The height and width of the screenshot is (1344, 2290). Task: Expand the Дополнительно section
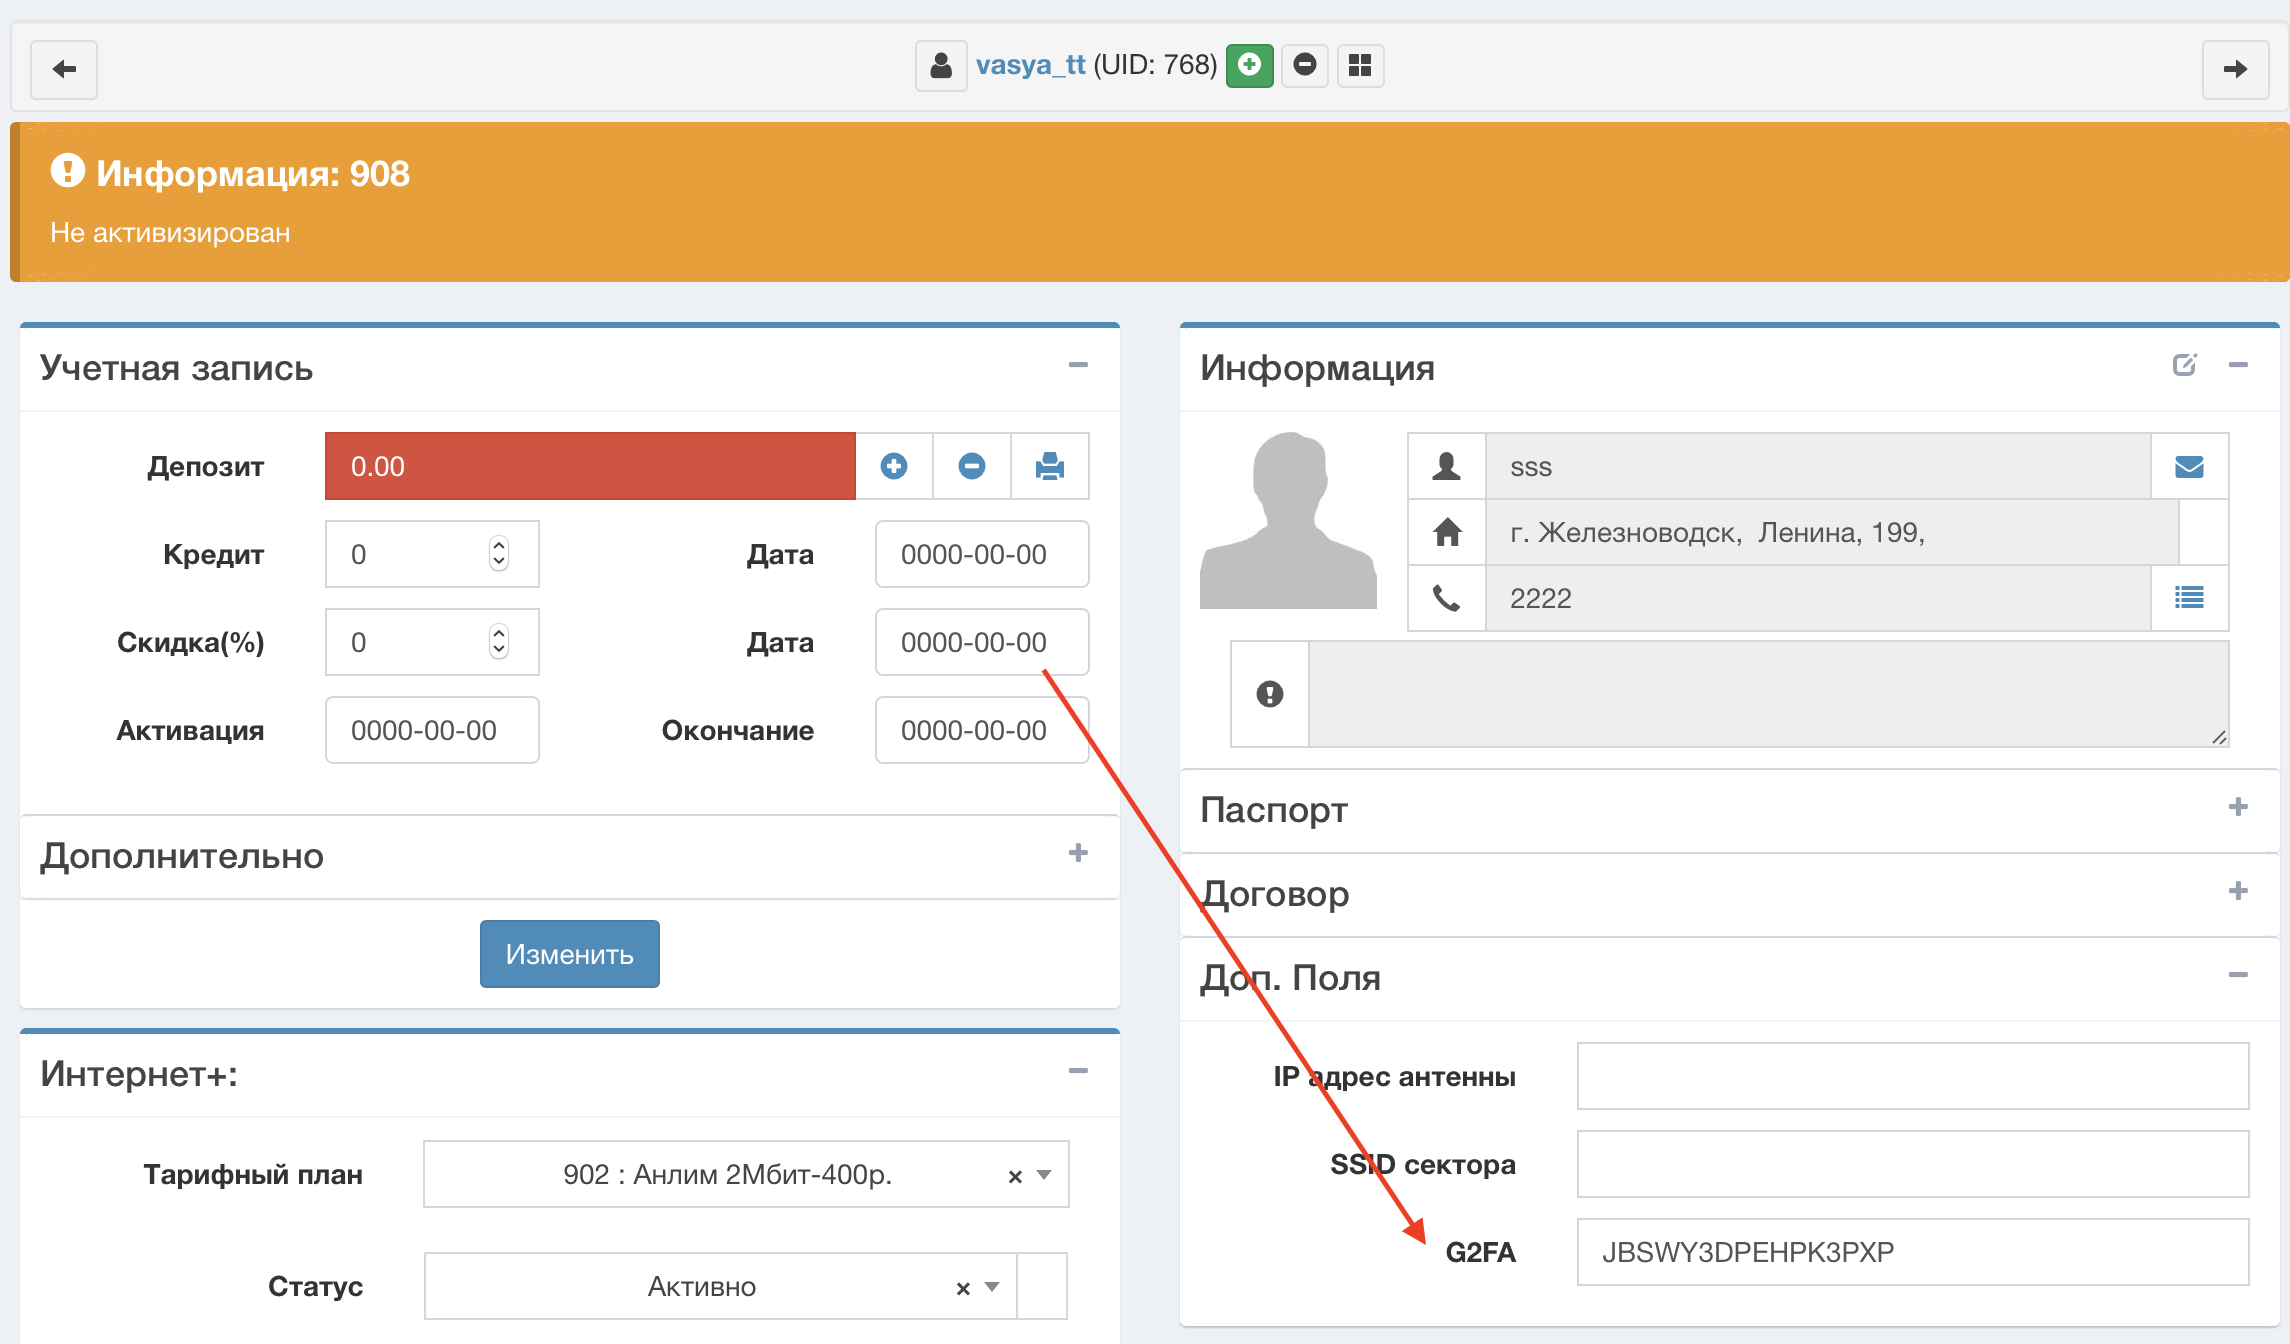1078,853
